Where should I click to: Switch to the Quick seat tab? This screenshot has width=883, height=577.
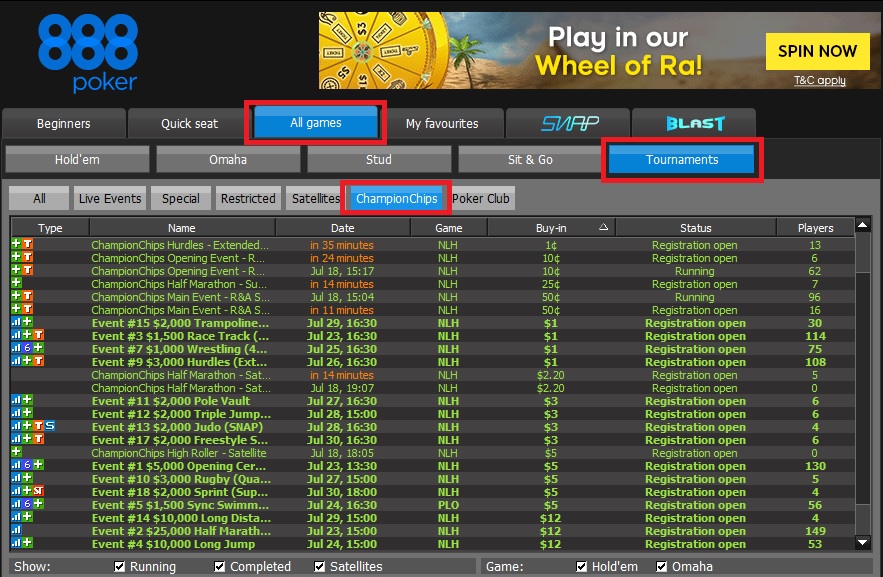pos(189,123)
